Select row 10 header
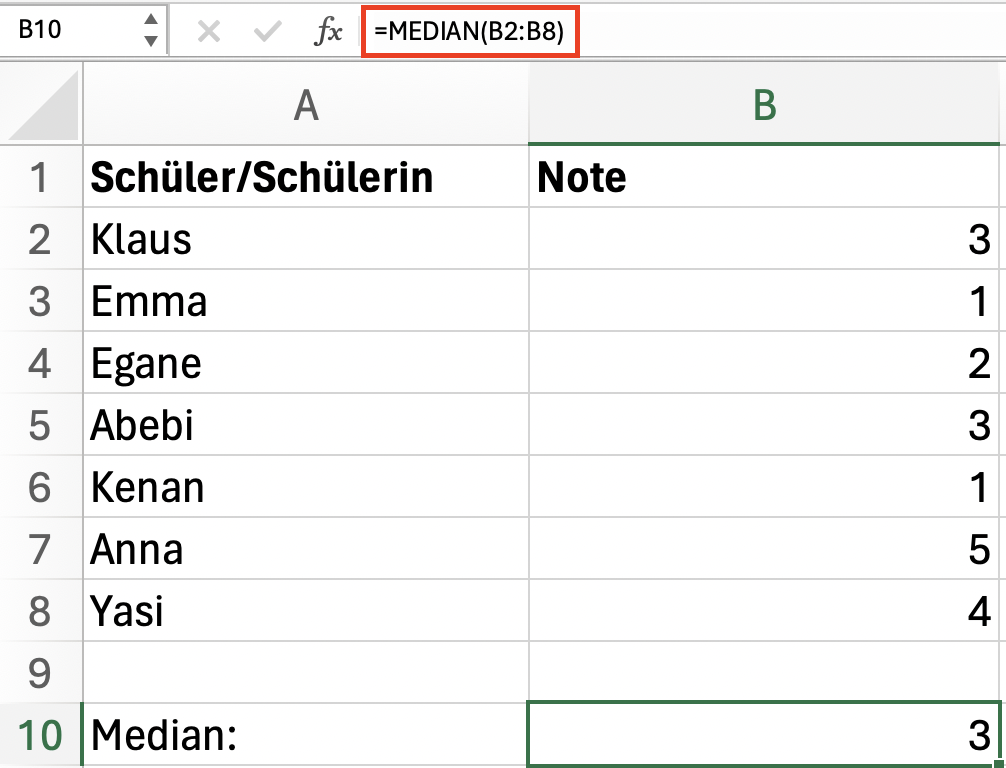Viewport: 1006px width, 768px height. [x=41, y=735]
